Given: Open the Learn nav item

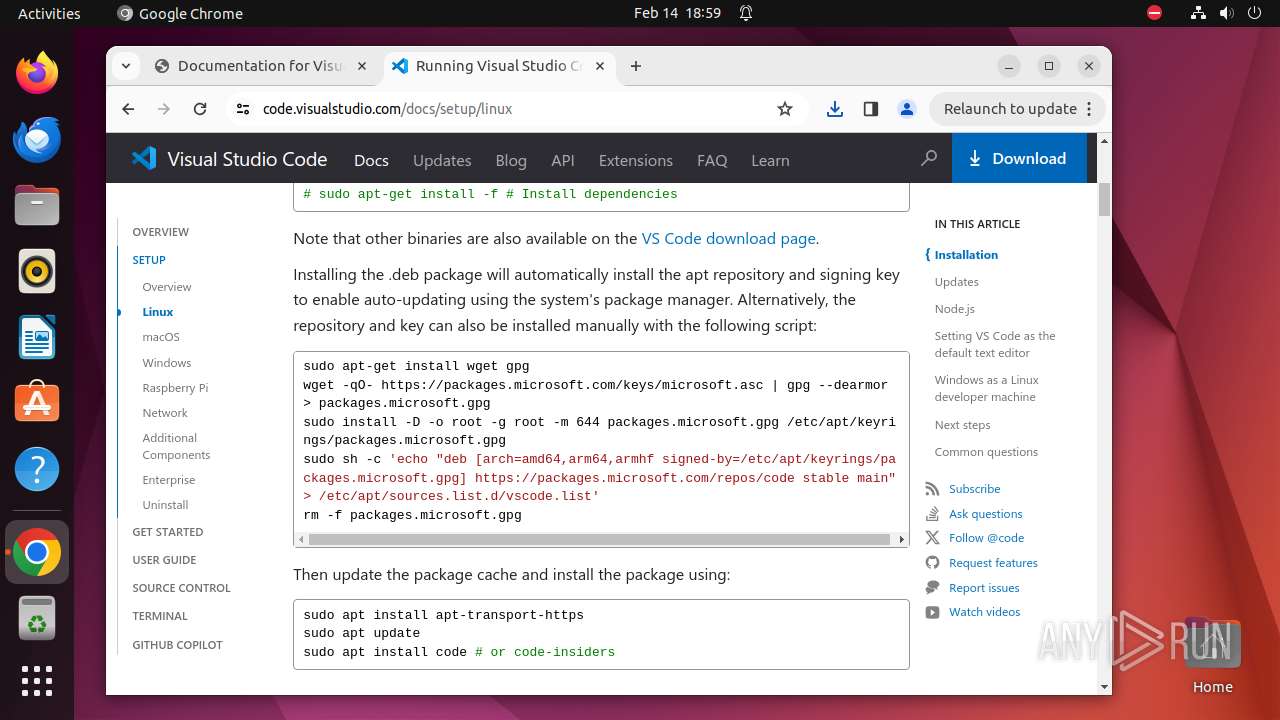Looking at the screenshot, I should pos(770,160).
